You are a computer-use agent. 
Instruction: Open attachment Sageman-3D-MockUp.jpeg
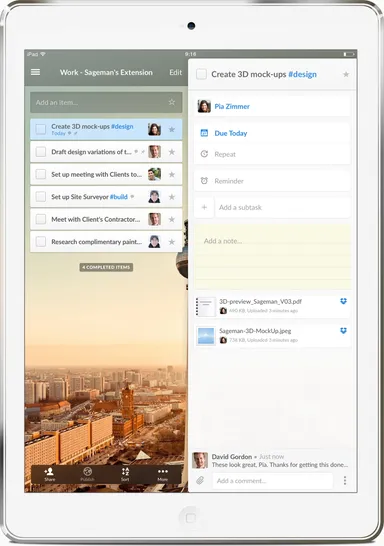pos(272,336)
